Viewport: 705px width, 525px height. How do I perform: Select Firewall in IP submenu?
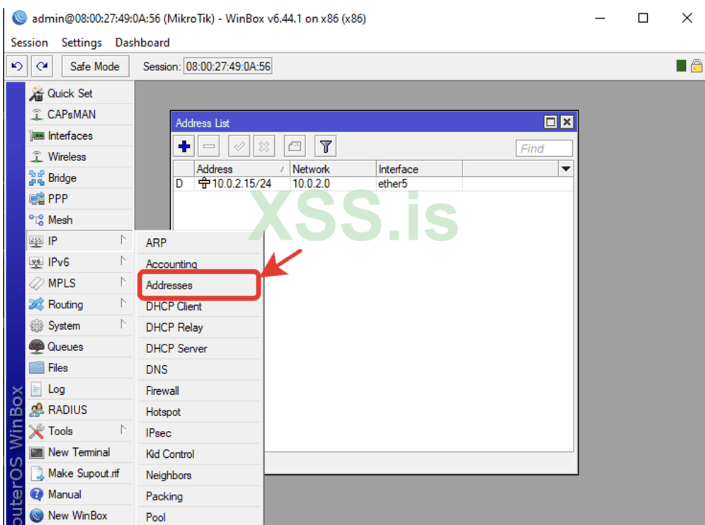tap(199, 391)
